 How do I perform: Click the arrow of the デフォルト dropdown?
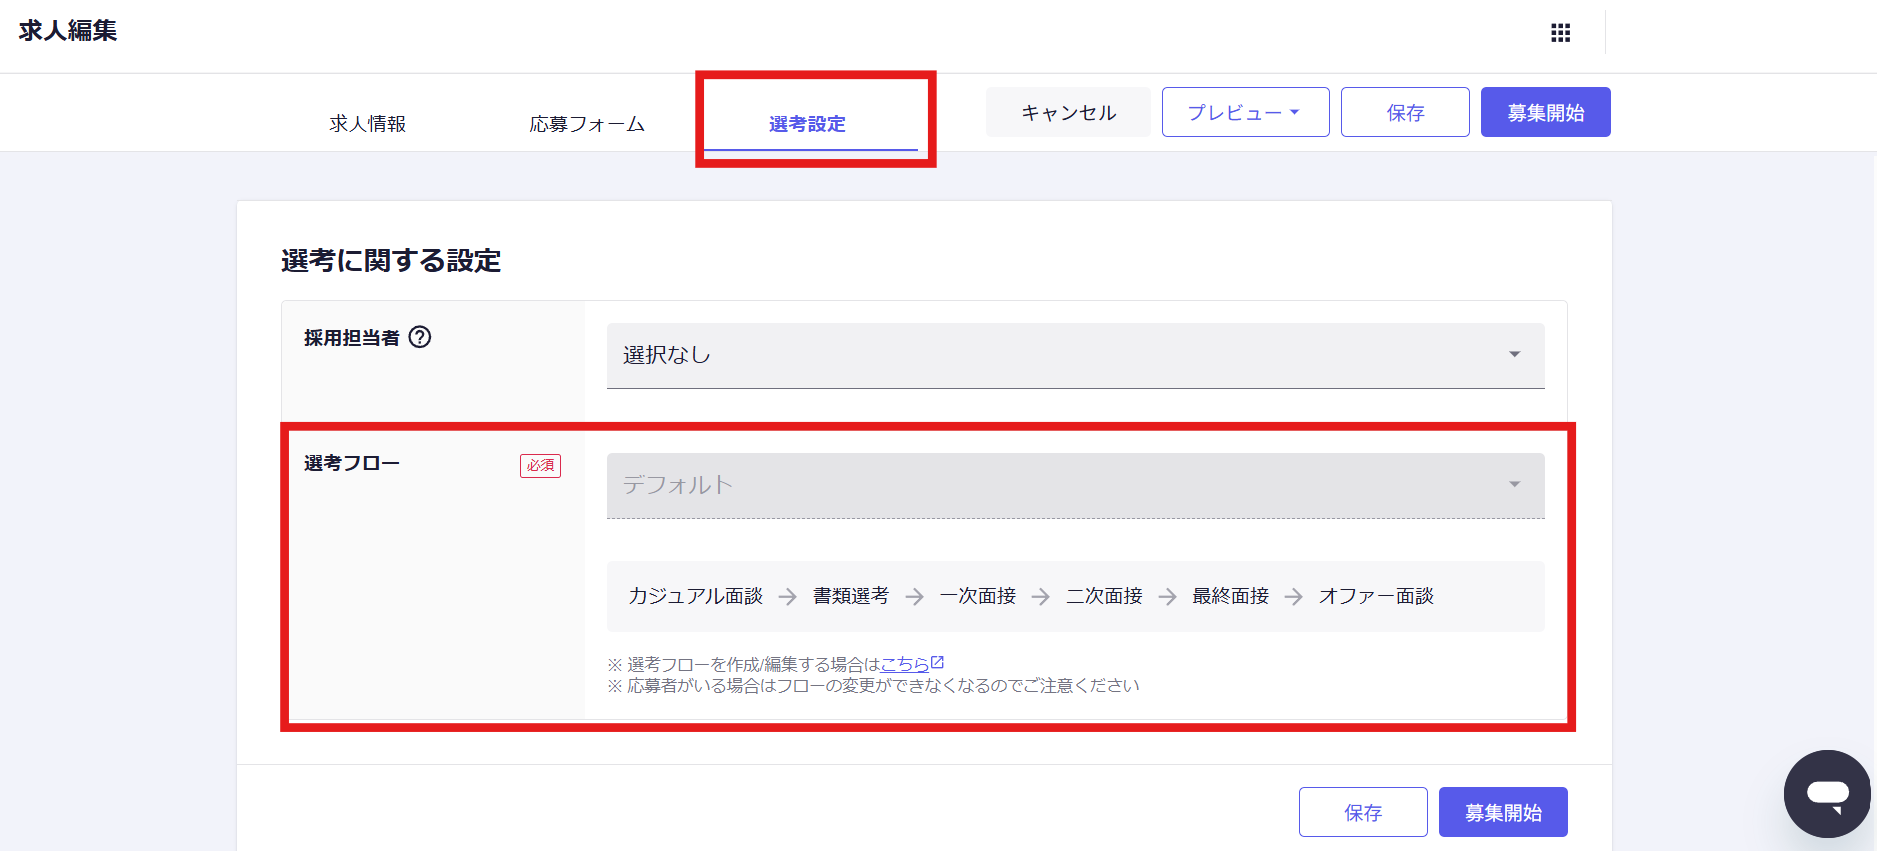1514,484
